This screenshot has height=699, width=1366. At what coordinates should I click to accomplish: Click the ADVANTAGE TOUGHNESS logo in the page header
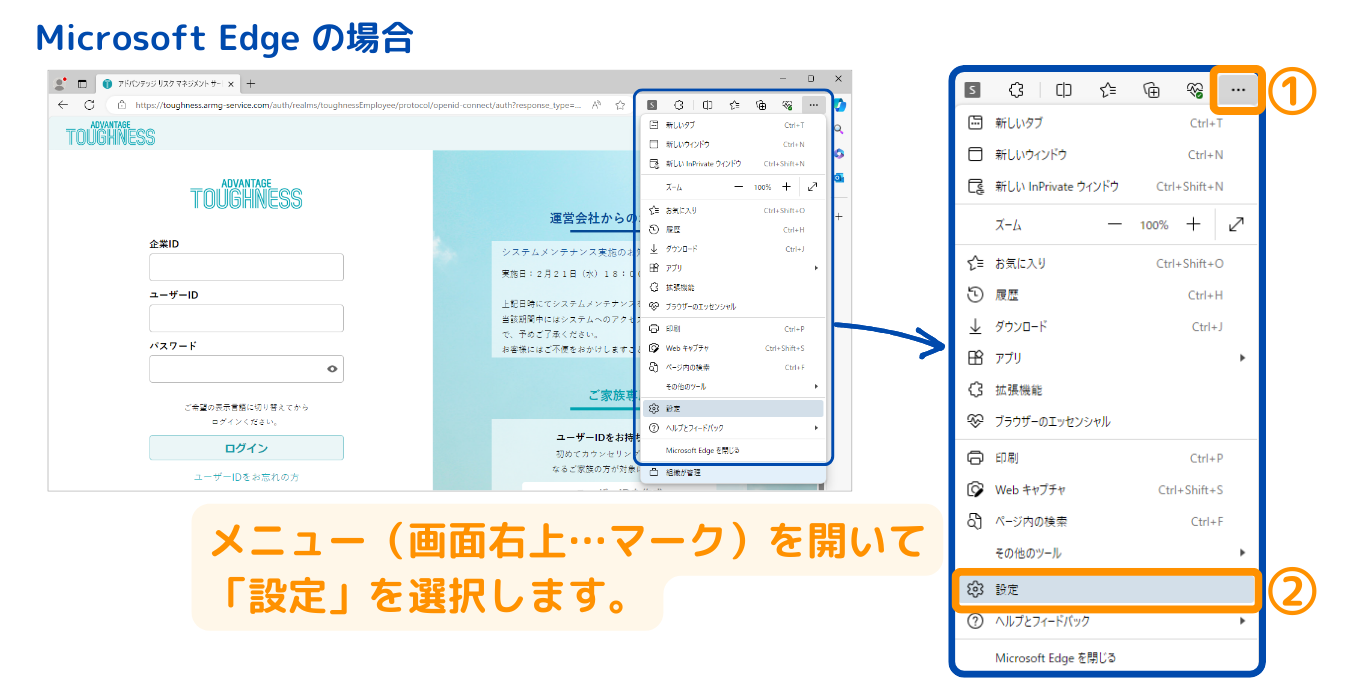point(111,132)
